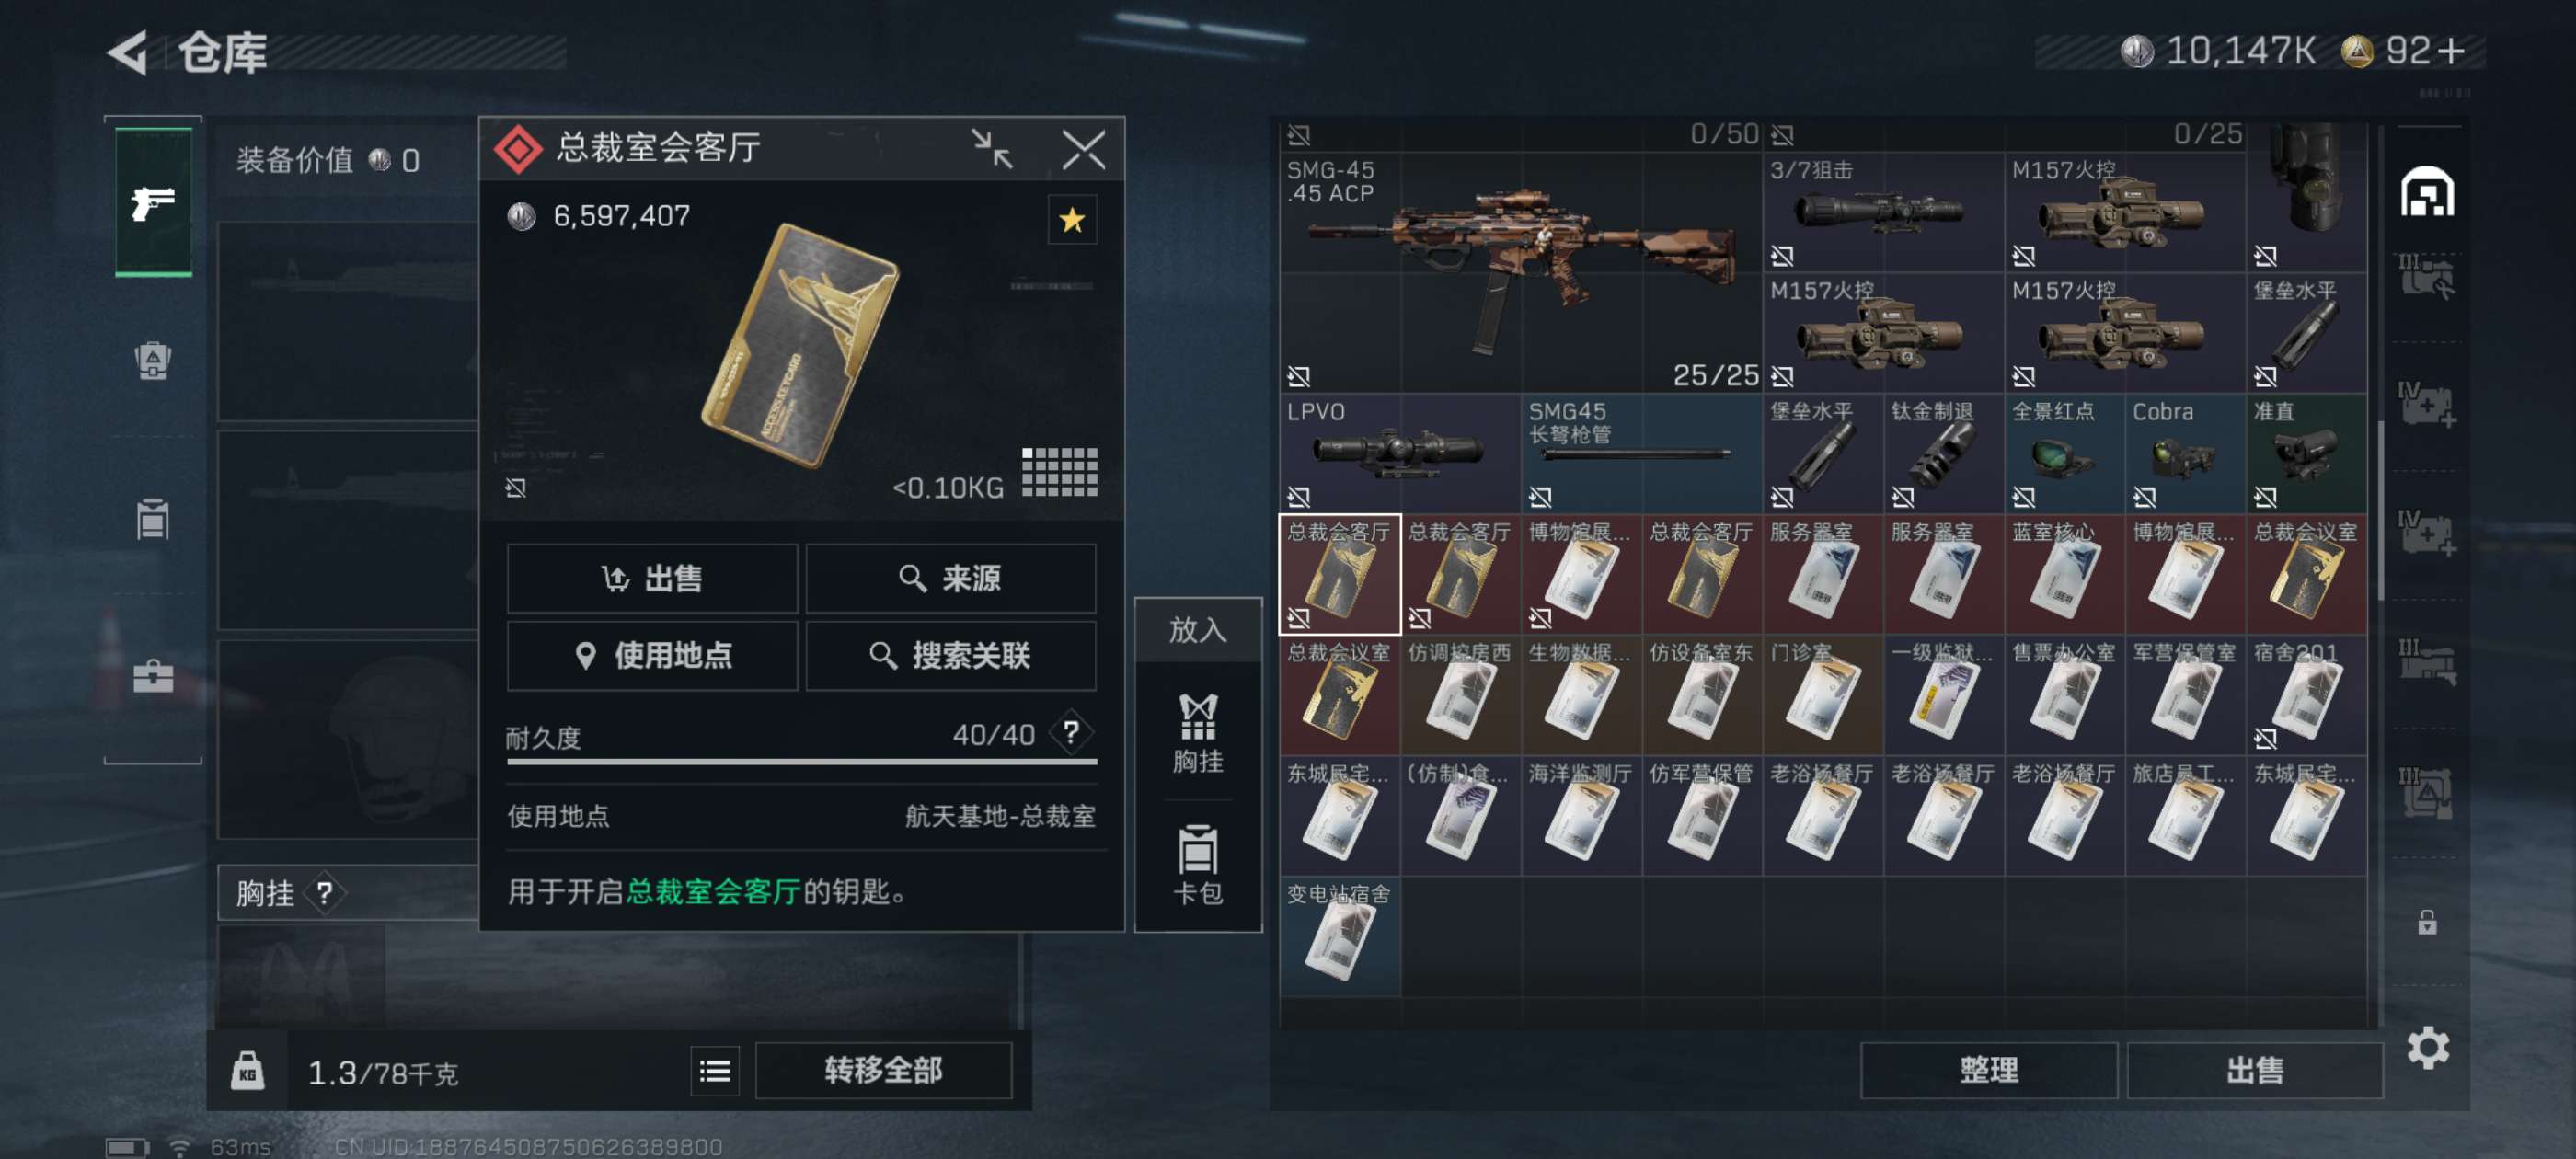Open the medical case sidebar icon

153,677
